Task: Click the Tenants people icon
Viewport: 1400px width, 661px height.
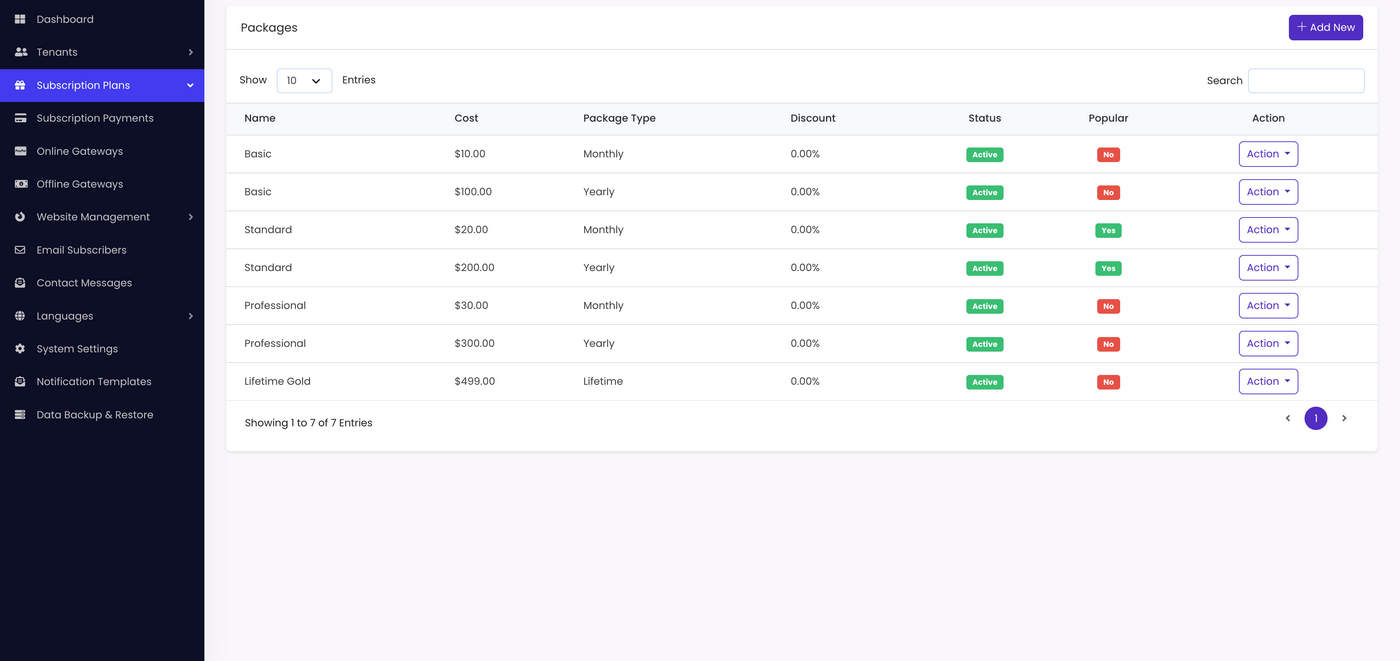Action: (20, 52)
